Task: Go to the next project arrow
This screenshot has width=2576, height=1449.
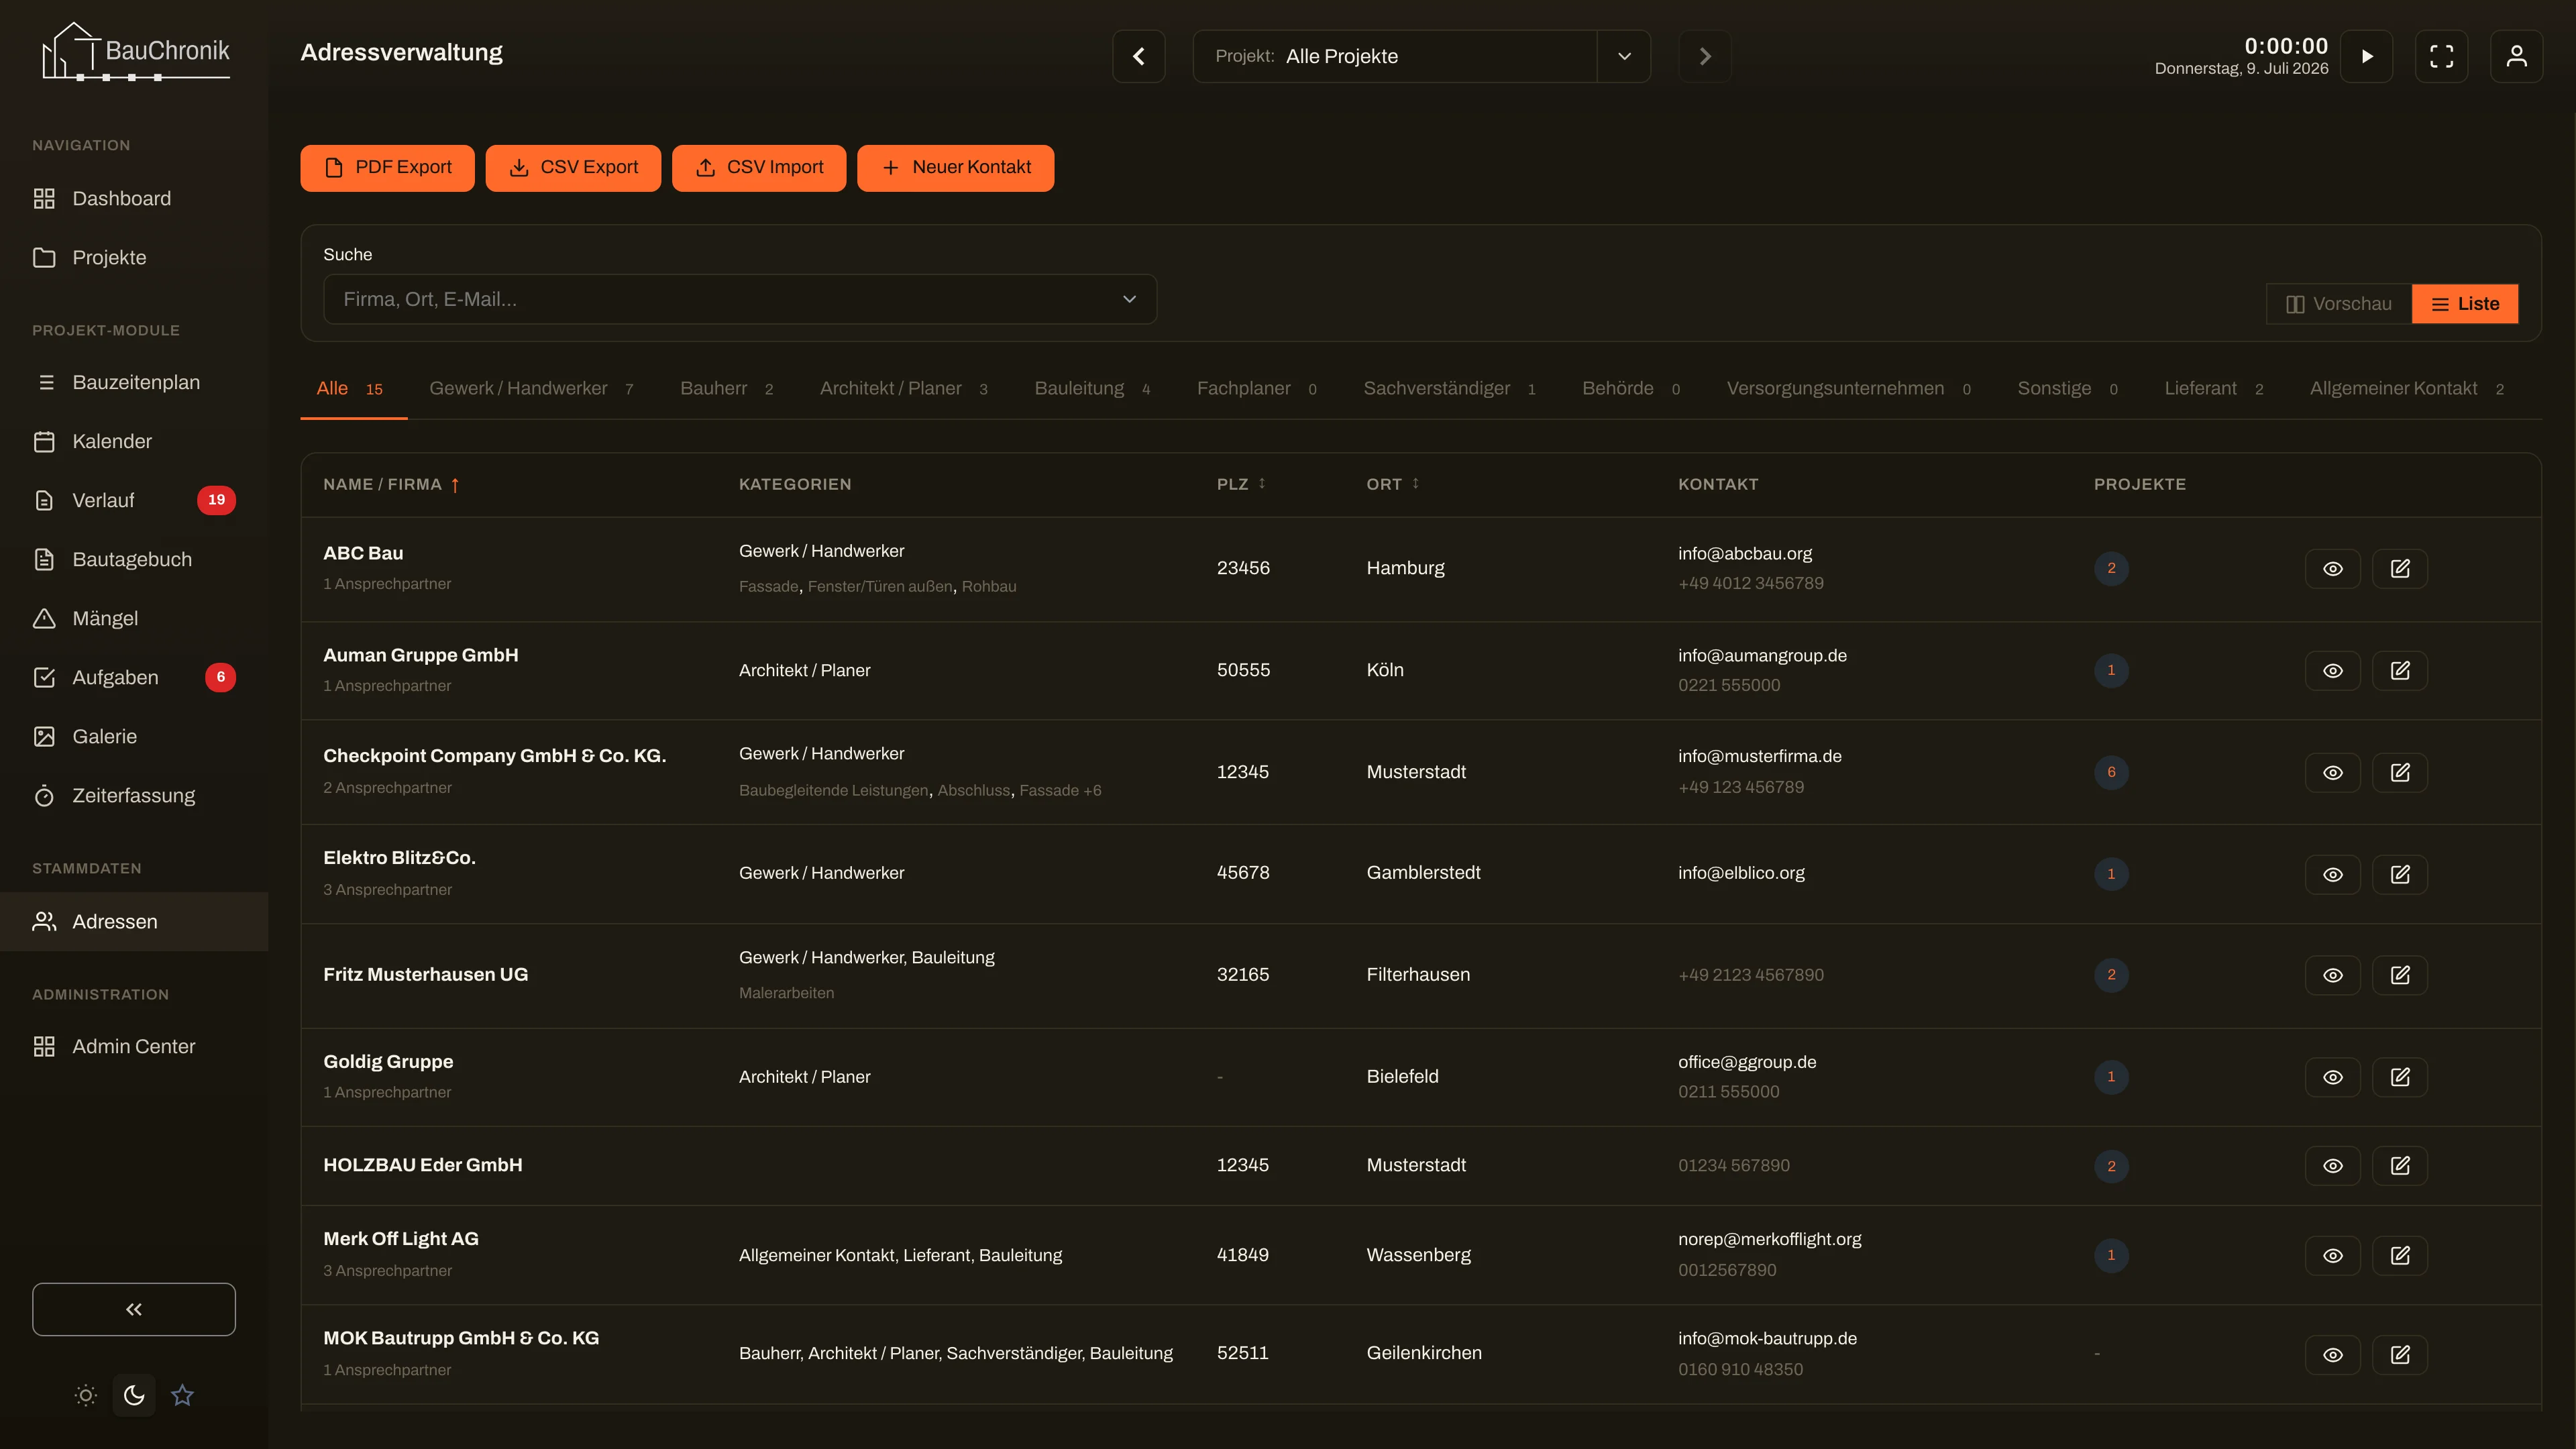Action: pos(1705,56)
